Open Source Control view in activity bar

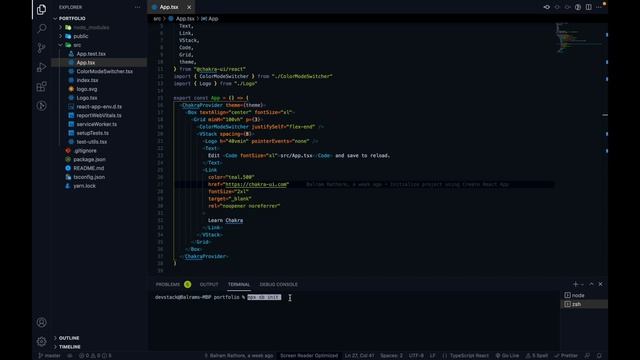pyautogui.click(x=41, y=48)
